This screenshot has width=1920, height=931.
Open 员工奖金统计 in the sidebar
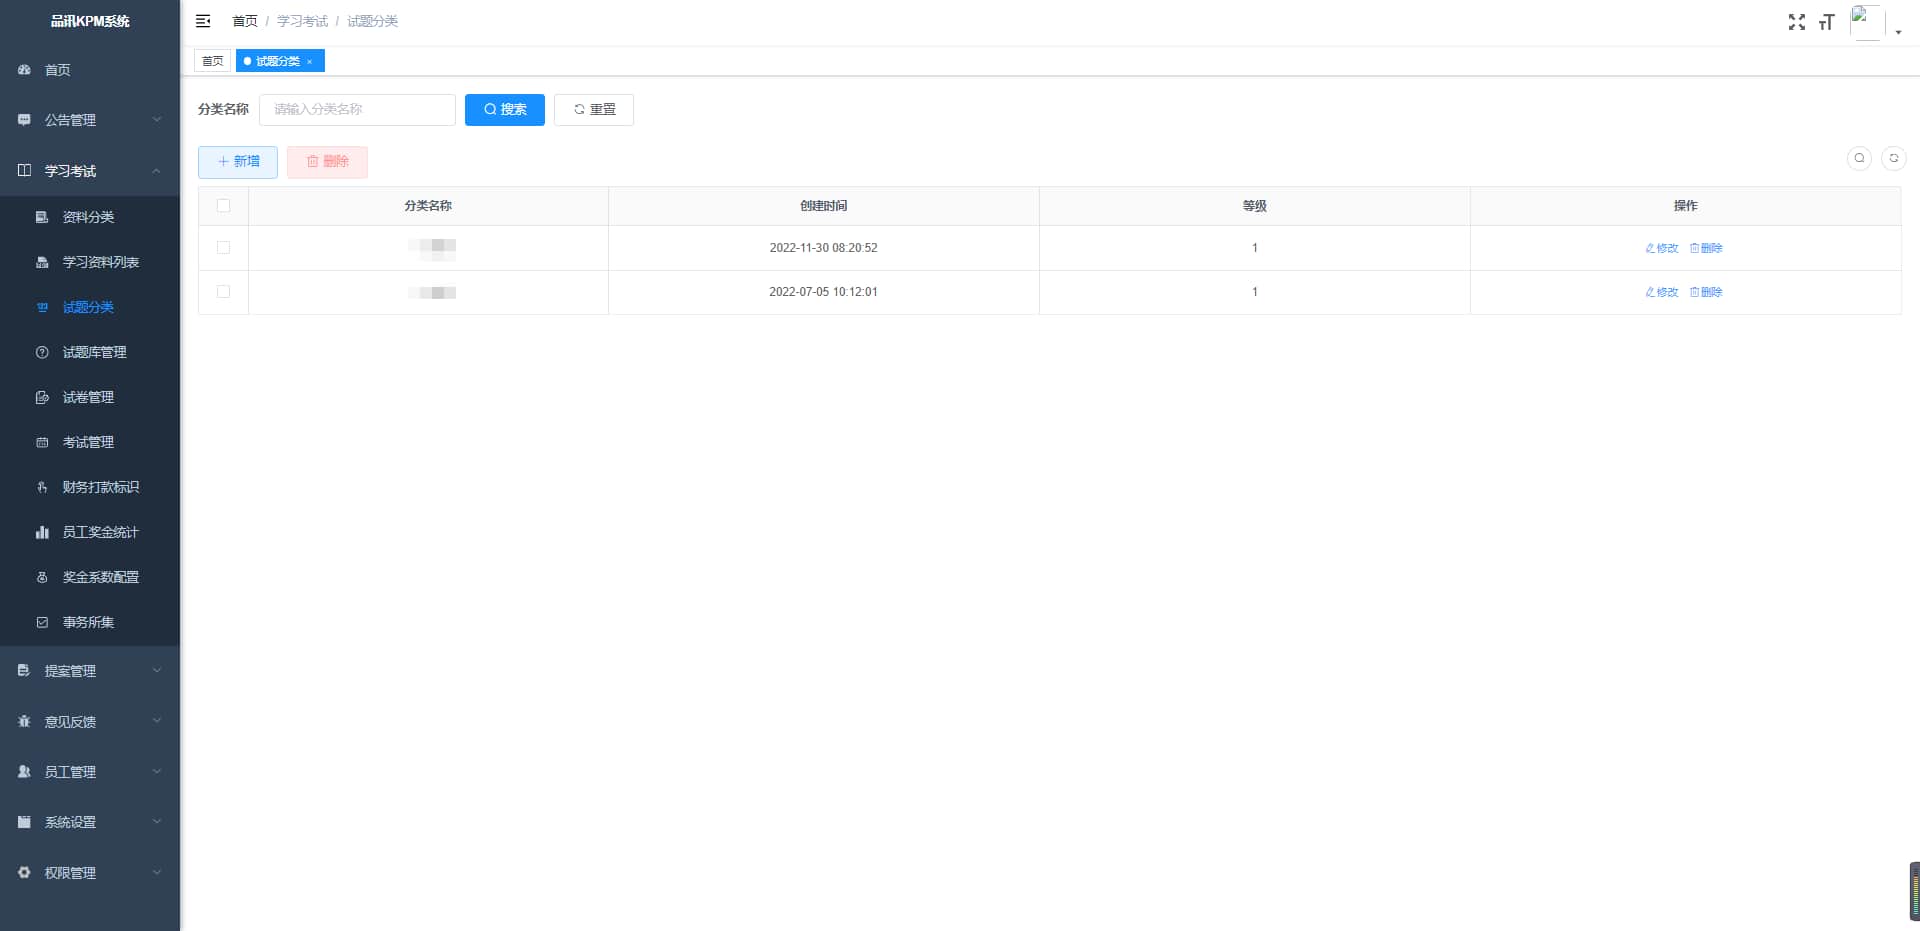90,532
